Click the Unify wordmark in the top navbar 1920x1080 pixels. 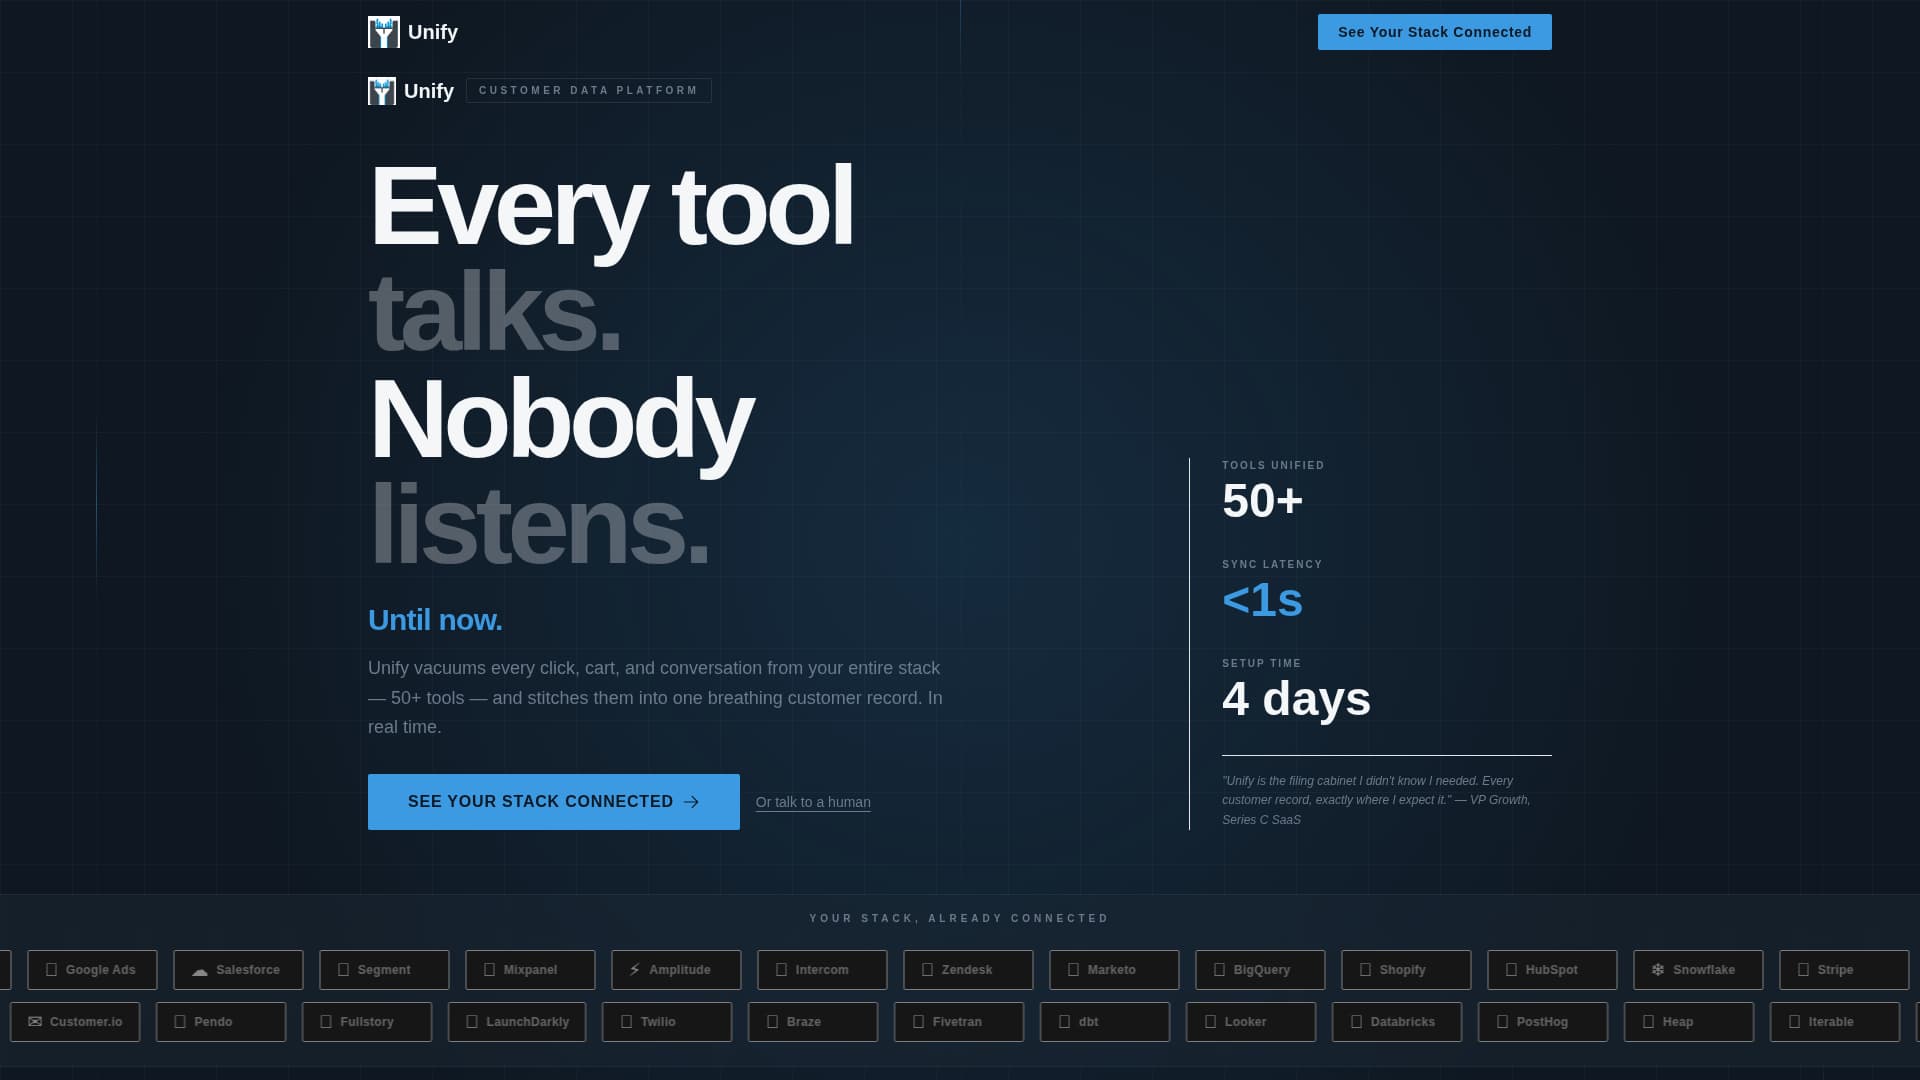[x=433, y=32]
